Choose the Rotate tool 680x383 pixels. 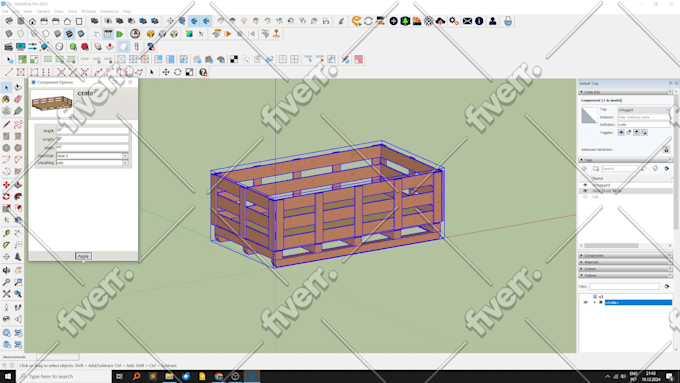coord(6,197)
